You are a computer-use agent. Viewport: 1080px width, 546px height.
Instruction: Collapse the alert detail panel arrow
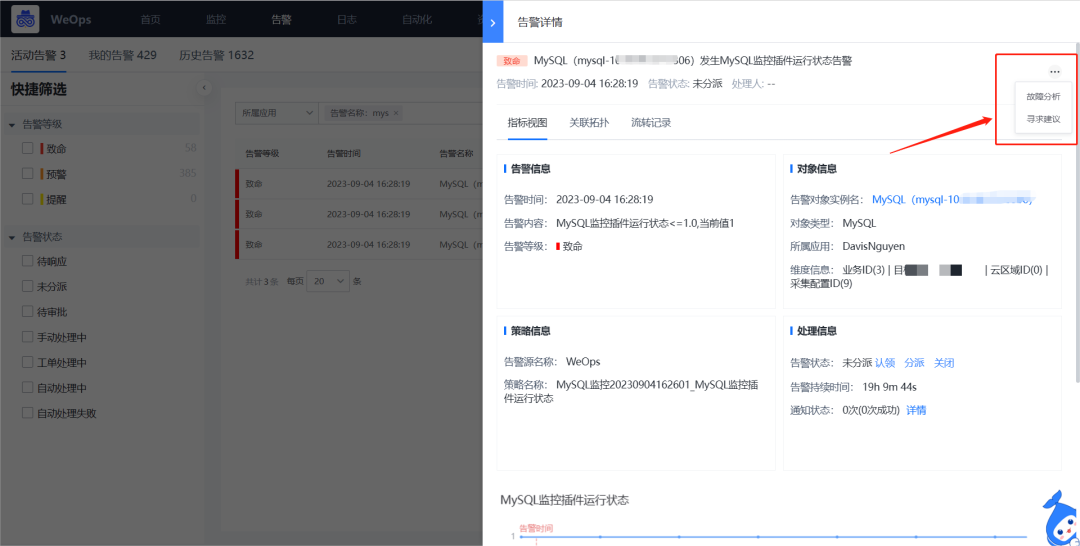tap(492, 22)
